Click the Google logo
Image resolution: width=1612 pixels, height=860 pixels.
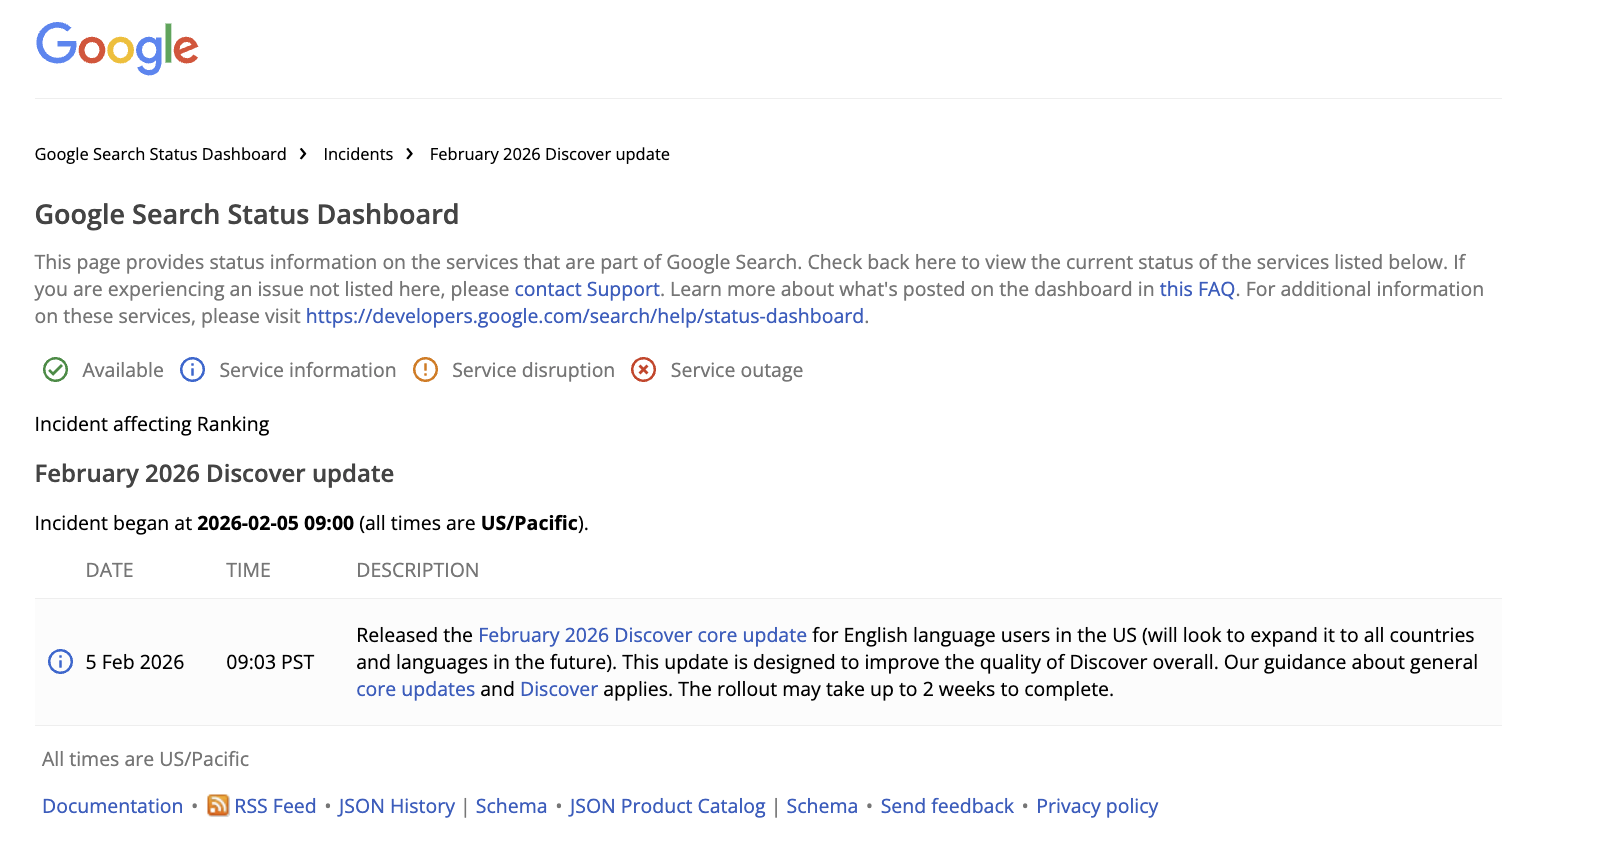point(117,47)
